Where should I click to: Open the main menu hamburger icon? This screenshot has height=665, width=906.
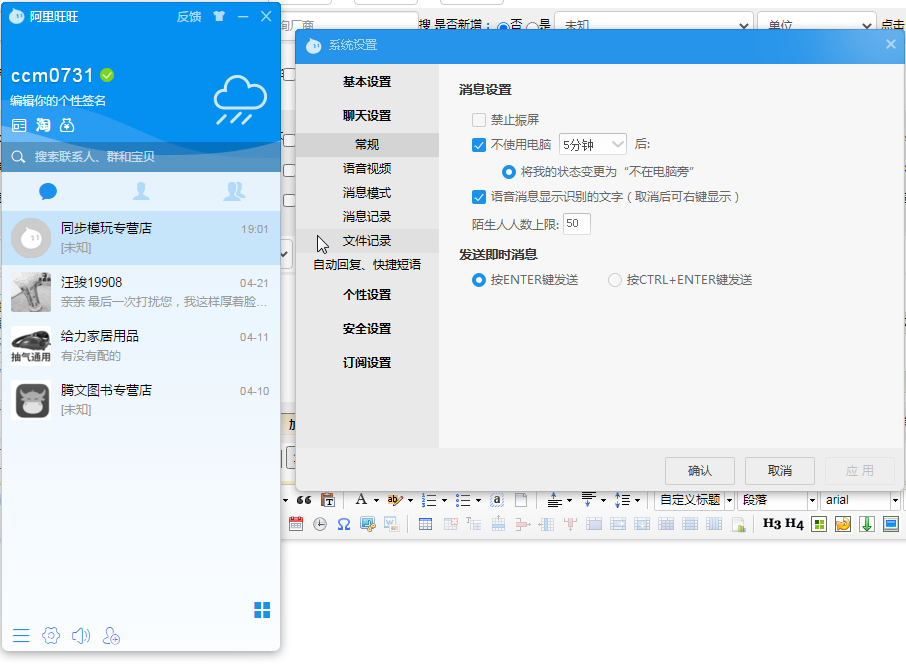click(x=21, y=636)
